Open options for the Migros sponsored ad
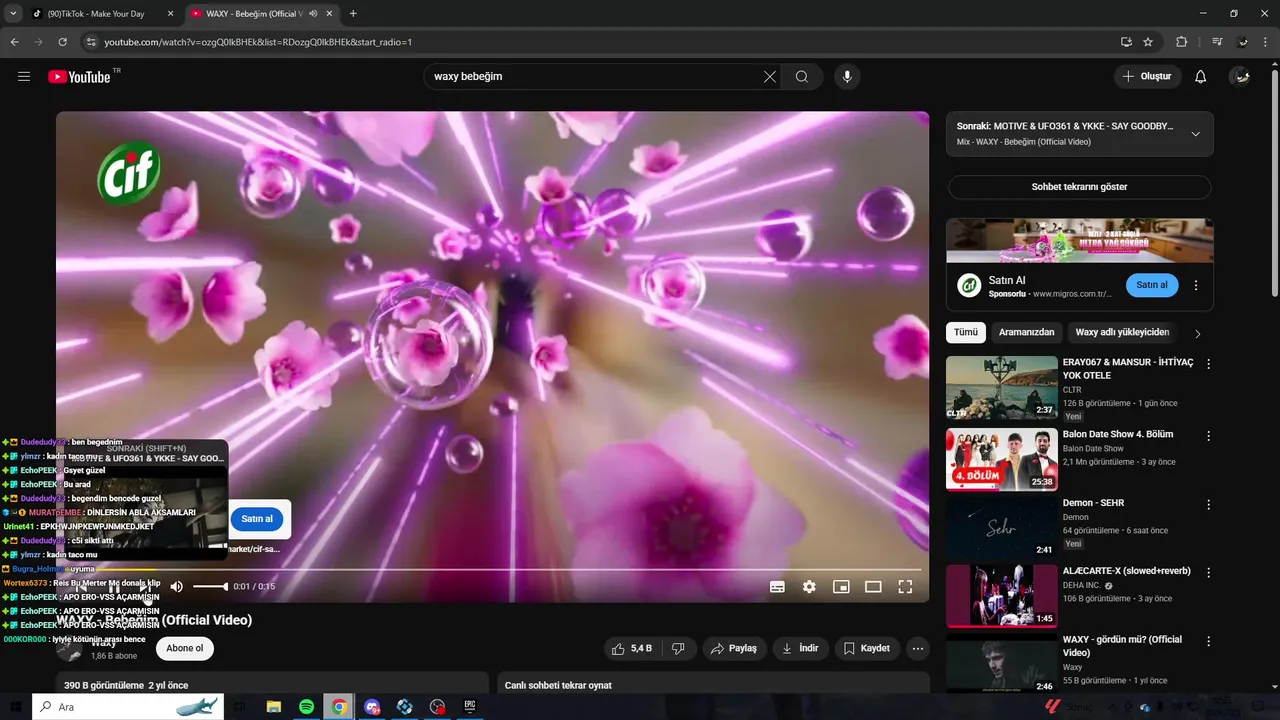Viewport: 1280px width, 720px height. [x=1195, y=285]
